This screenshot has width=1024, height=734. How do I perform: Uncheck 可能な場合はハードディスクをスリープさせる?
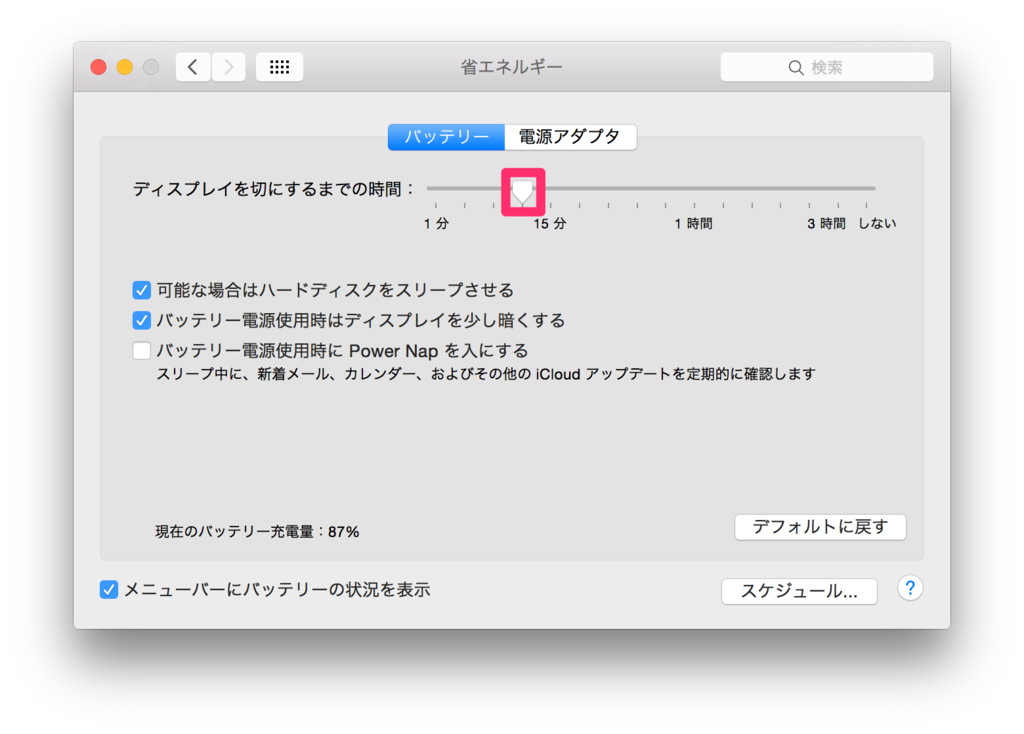(x=142, y=290)
